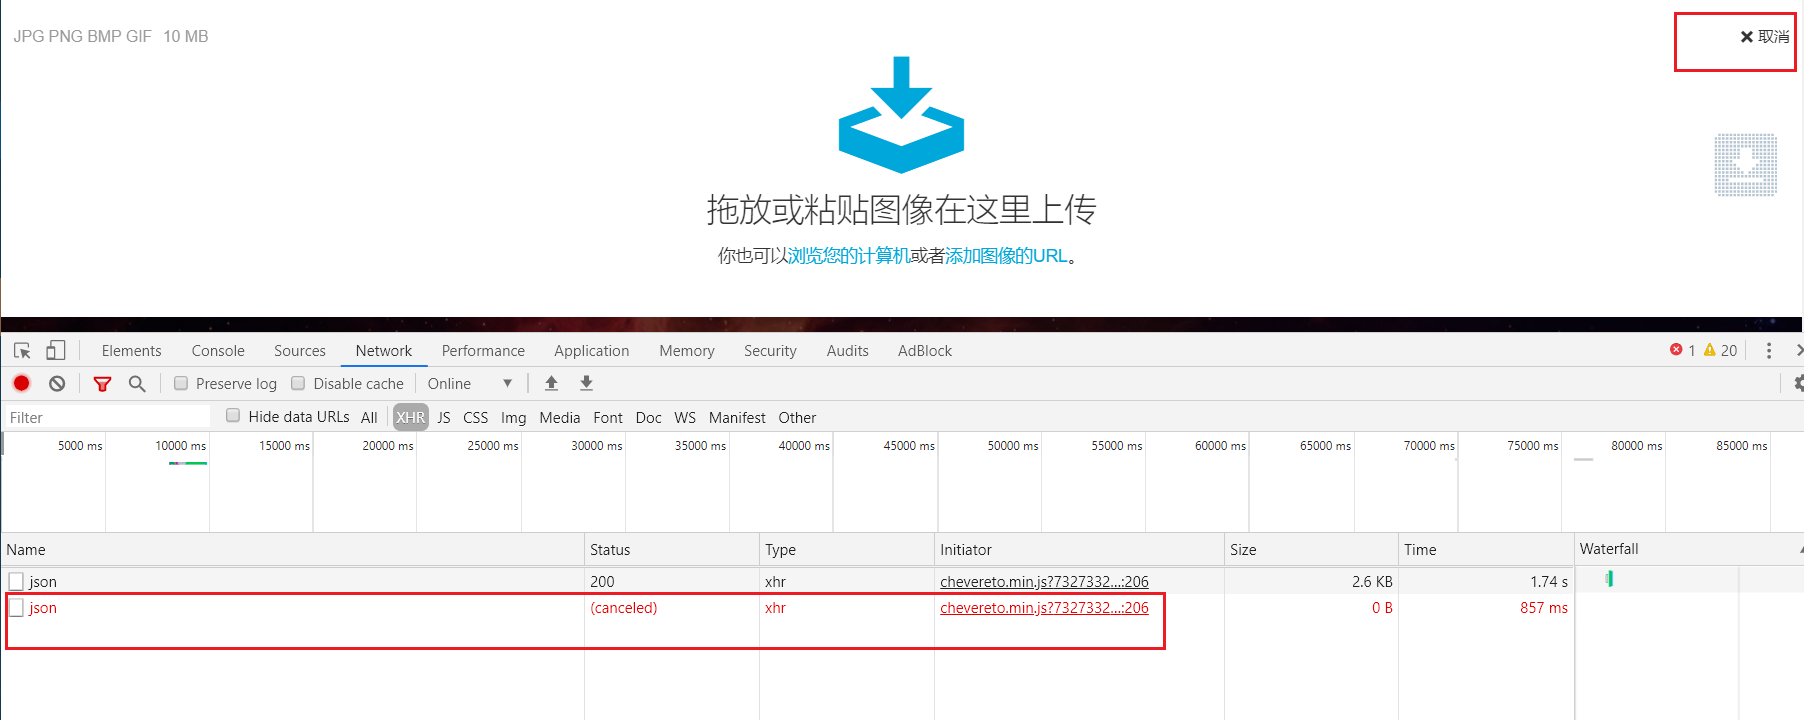The image size is (1804, 720).
Task: Toggle the device toolbar icon
Action: click(x=56, y=351)
